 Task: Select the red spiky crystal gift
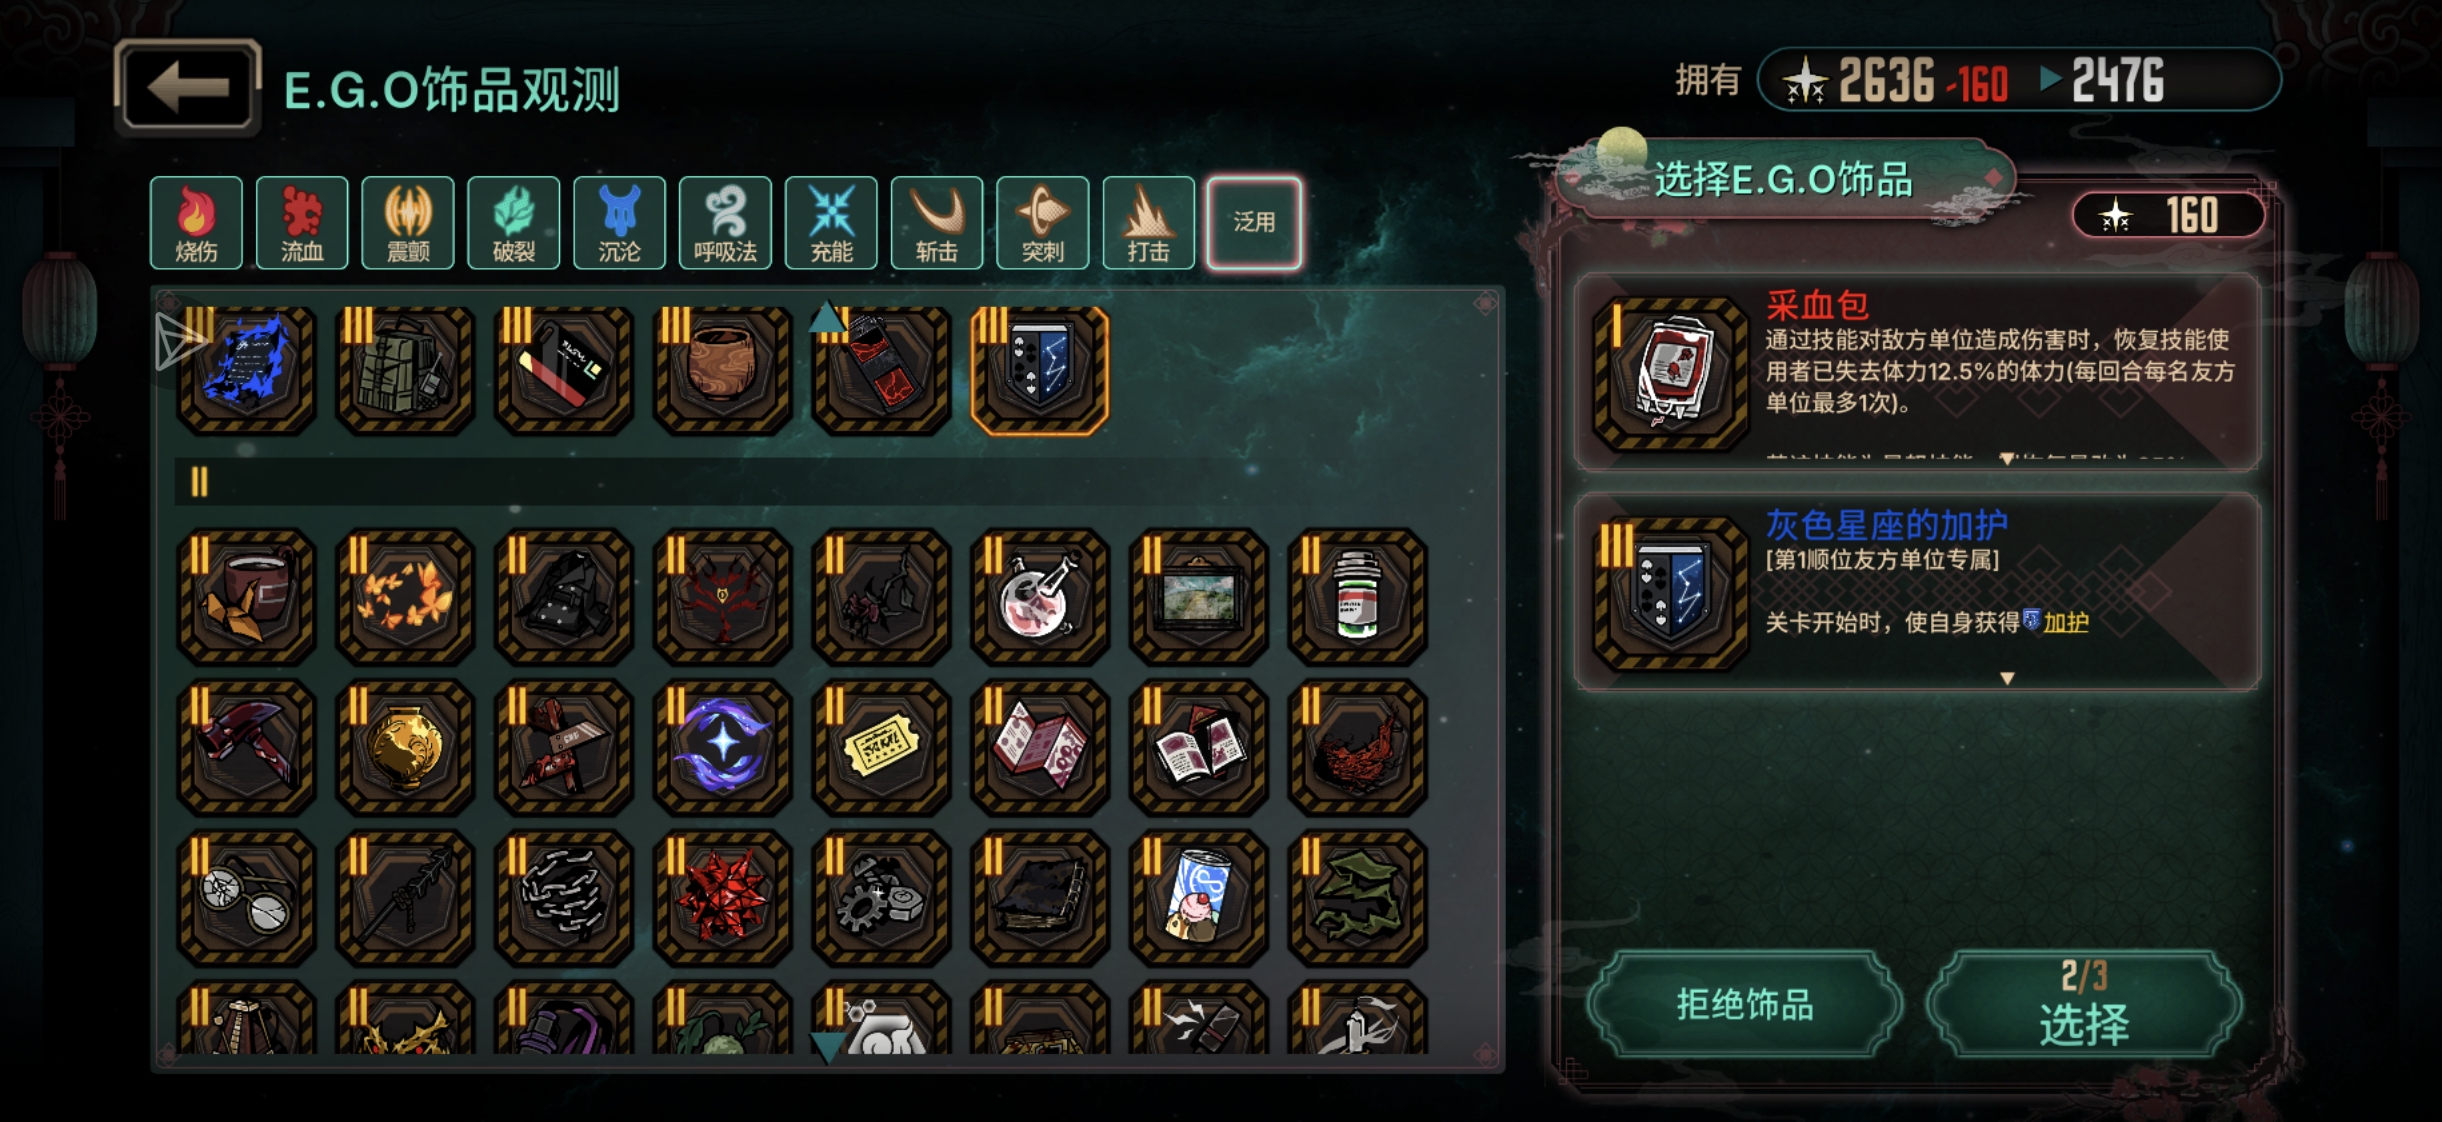(x=722, y=897)
